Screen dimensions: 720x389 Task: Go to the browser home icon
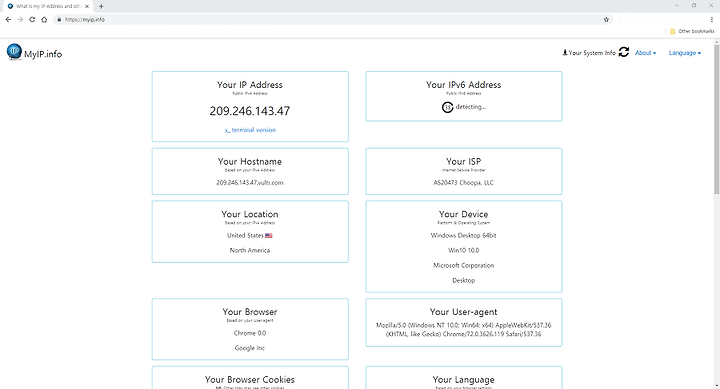coord(44,20)
